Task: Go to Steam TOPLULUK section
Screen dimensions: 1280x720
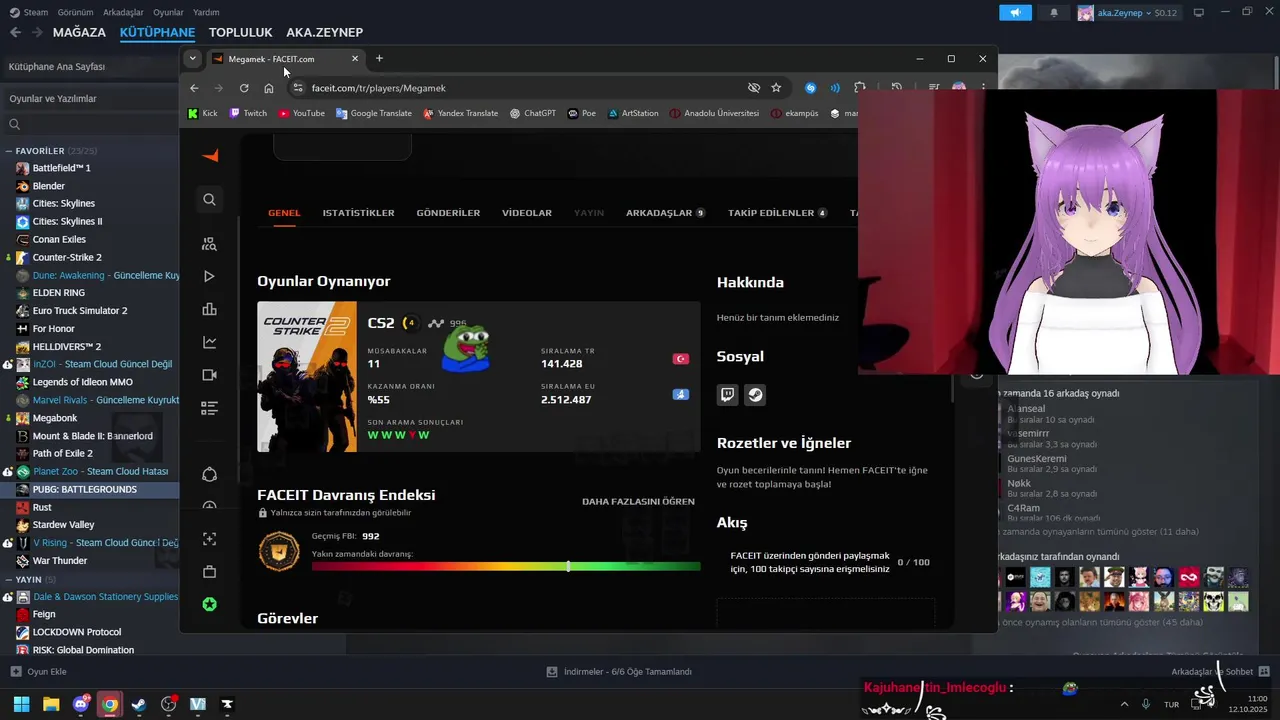Action: 240,32
